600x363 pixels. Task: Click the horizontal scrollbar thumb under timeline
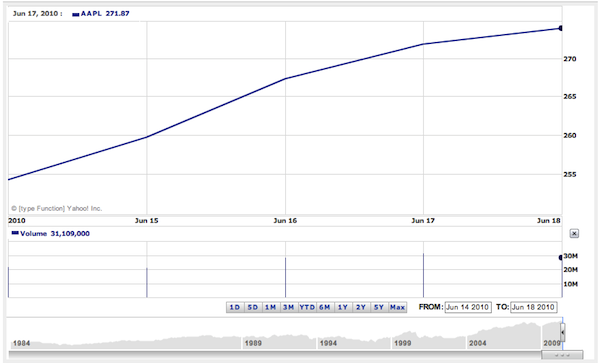coord(562,355)
